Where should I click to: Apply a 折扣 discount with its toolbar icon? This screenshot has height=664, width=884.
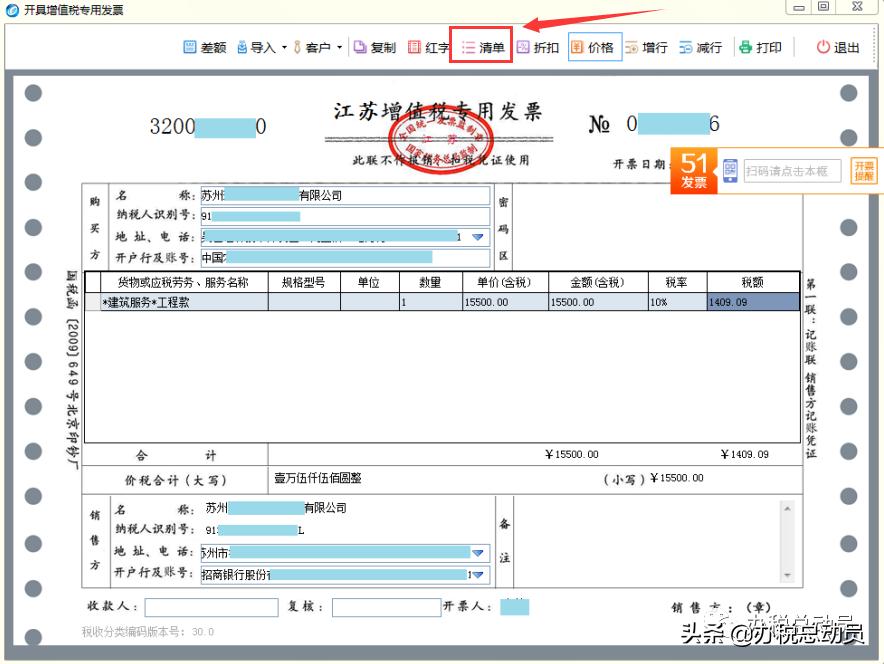click(537, 46)
